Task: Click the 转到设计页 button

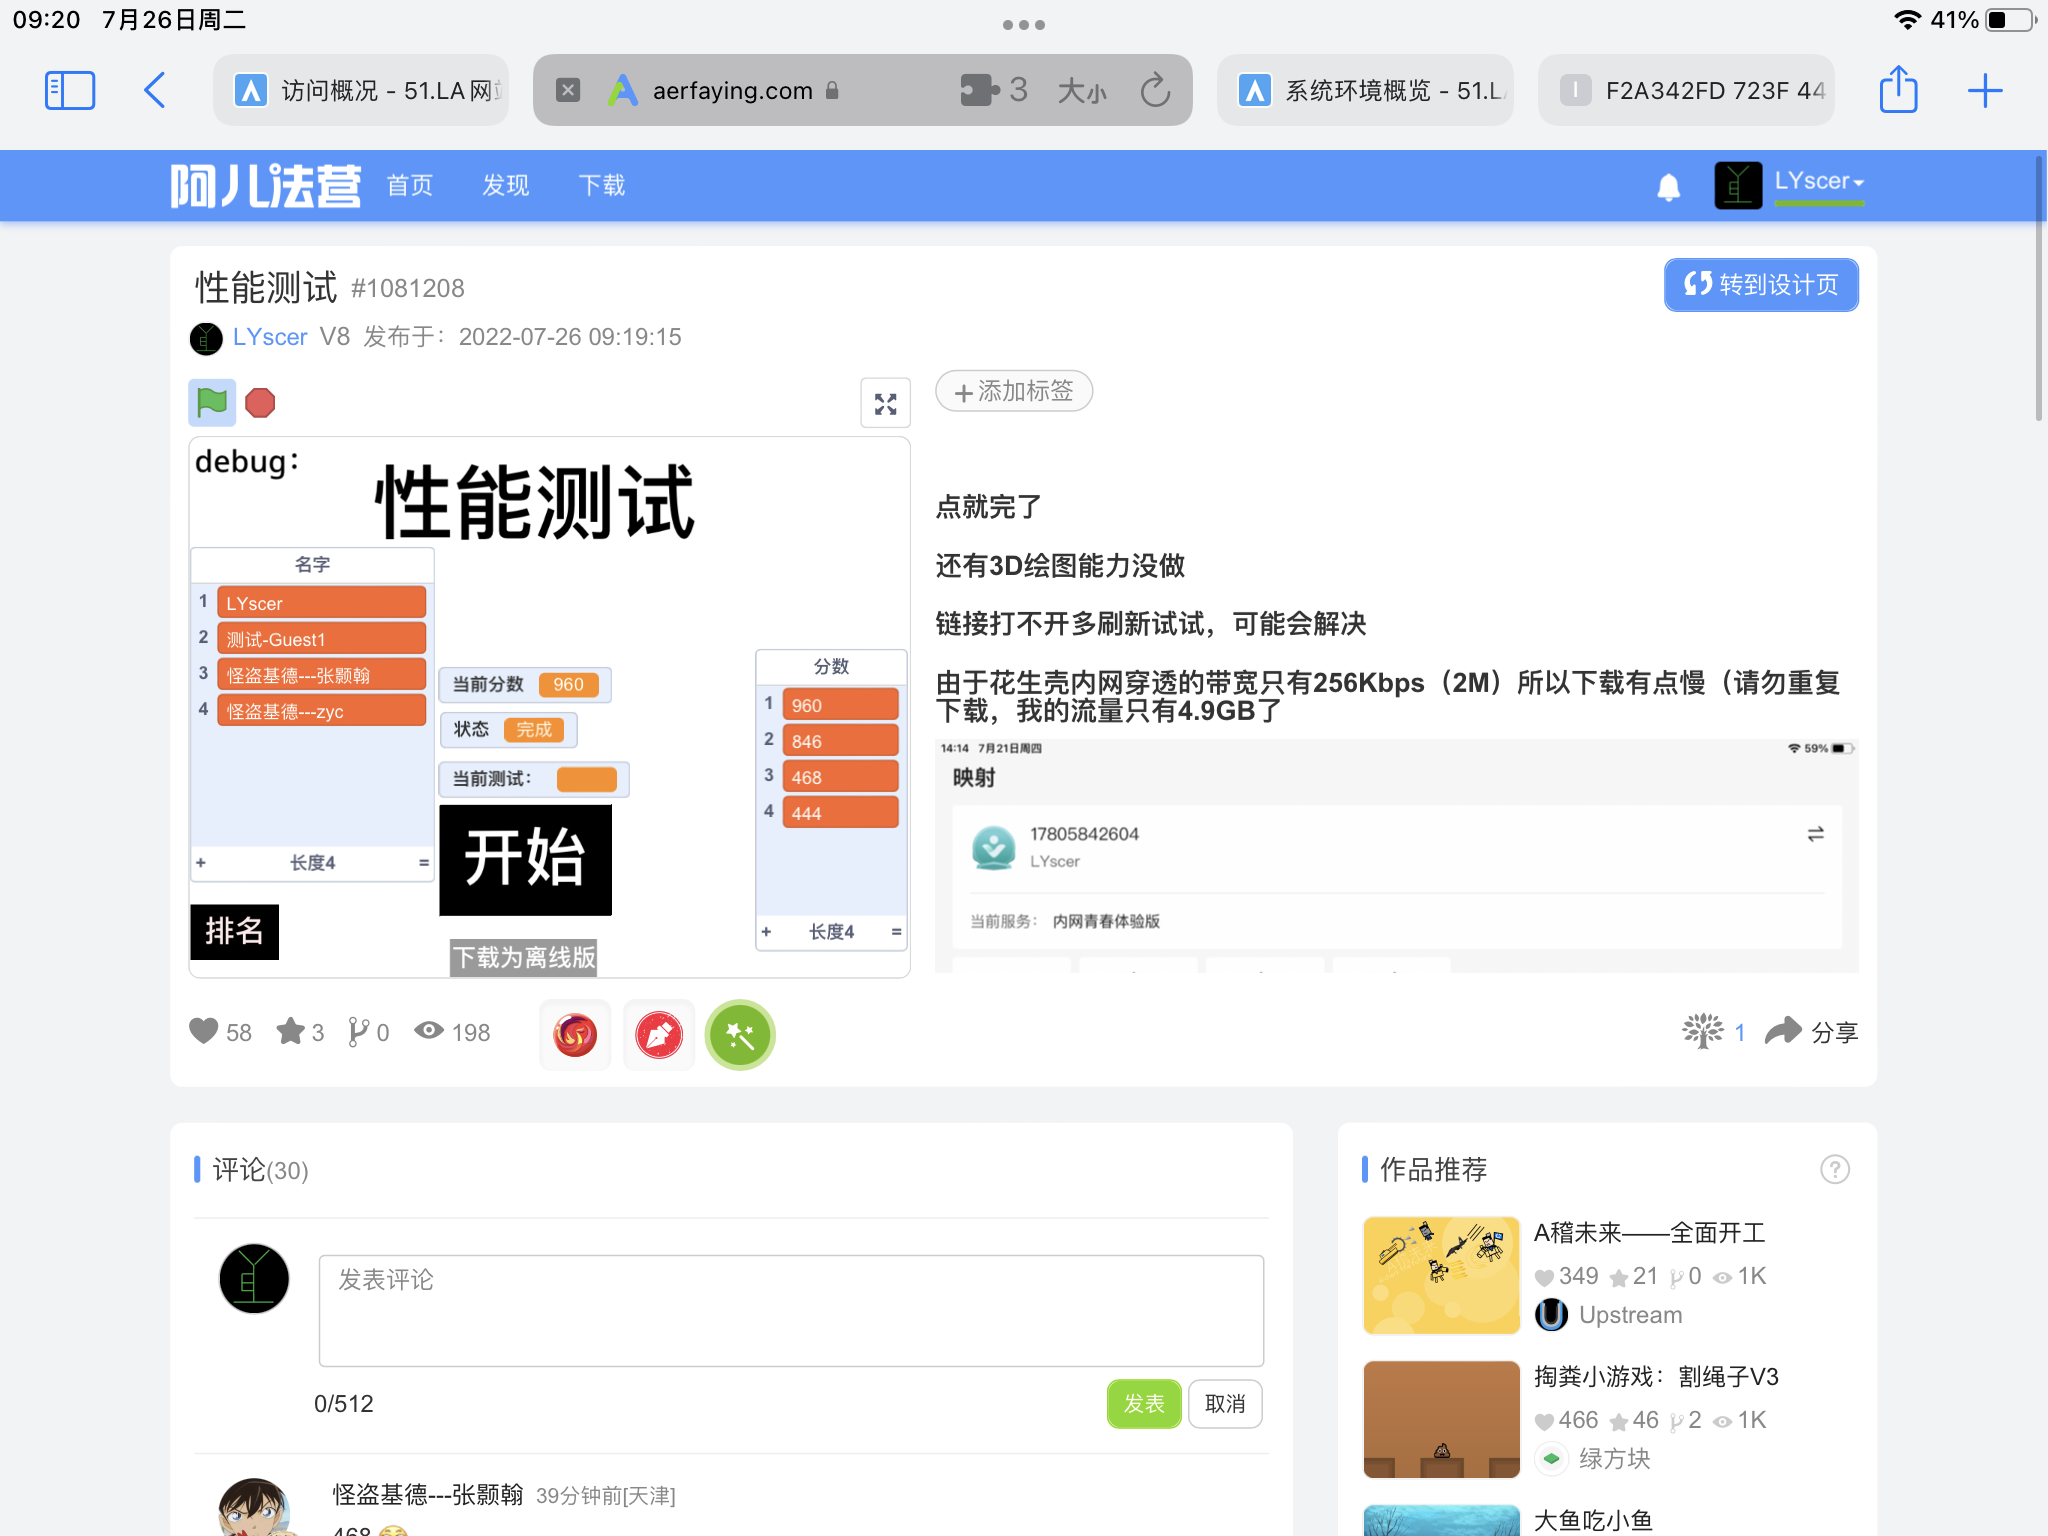Action: point(1761,285)
